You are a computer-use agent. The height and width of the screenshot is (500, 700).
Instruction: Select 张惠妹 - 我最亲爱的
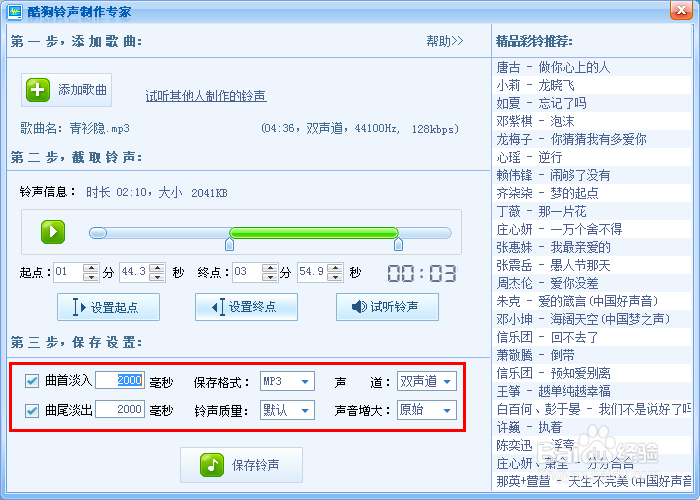(592, 247)
